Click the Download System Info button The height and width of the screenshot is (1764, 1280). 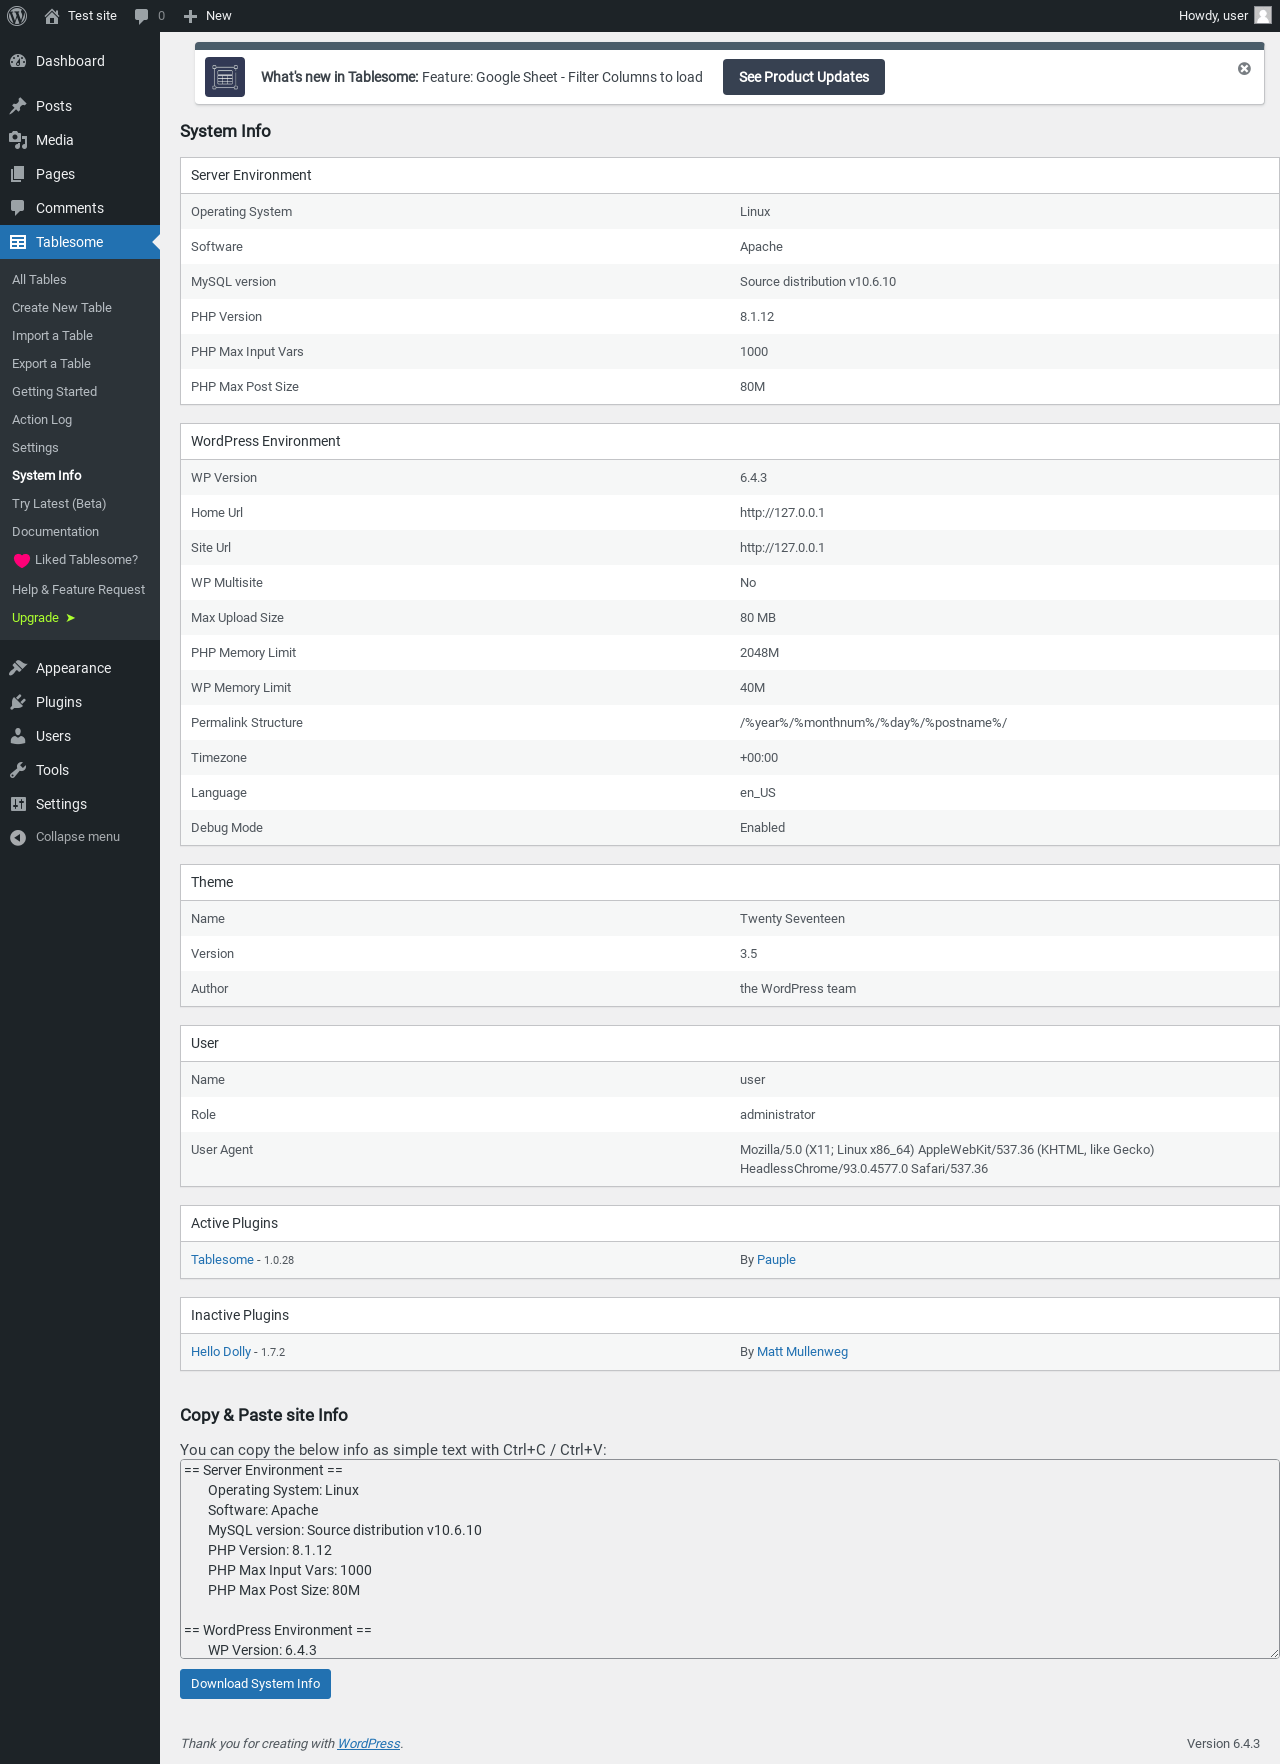[x=255, y=1684]
